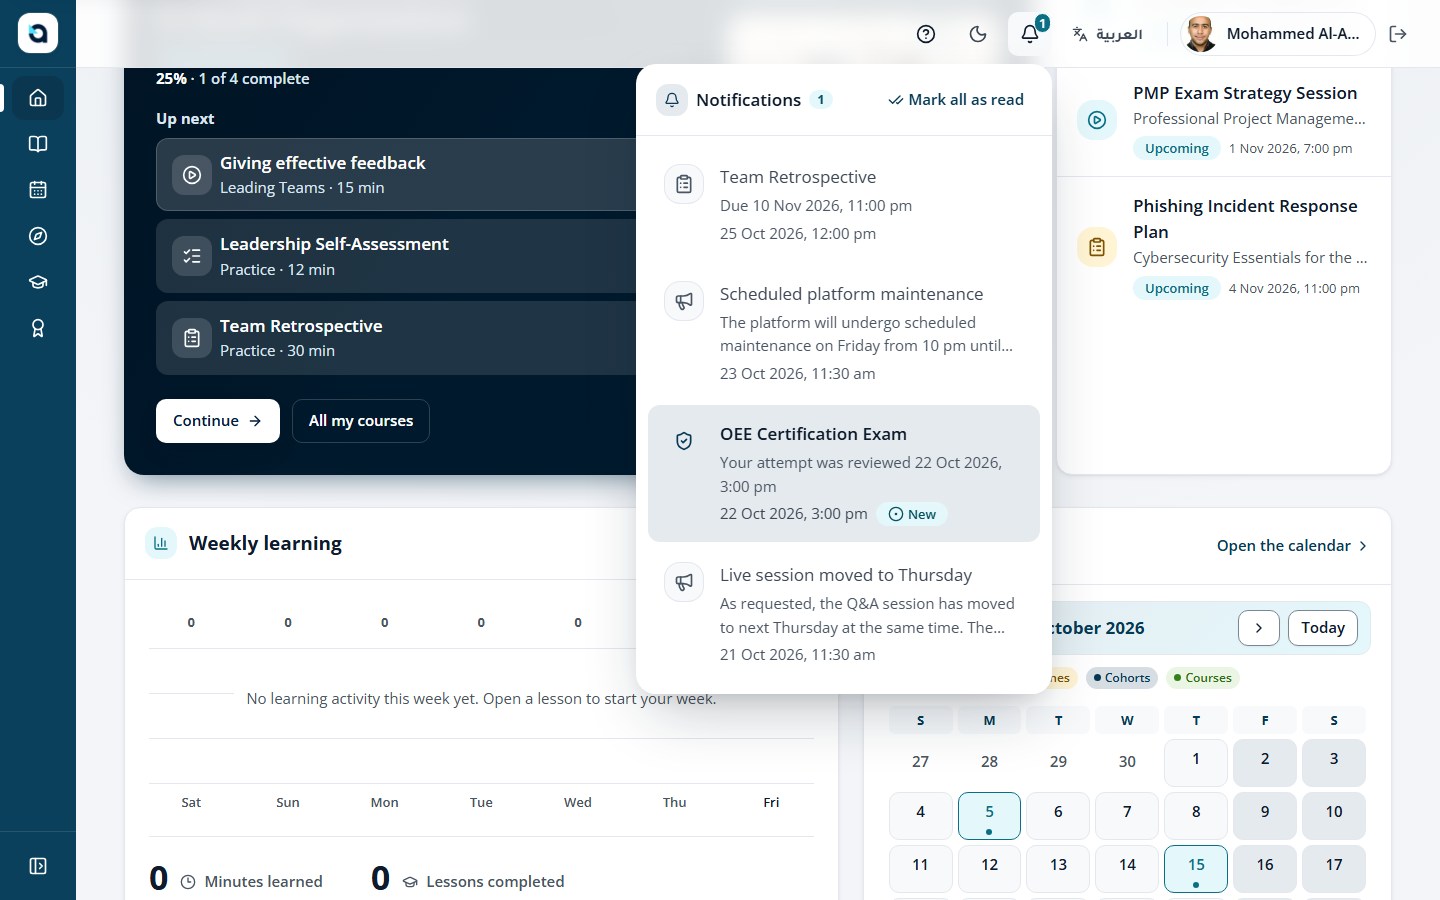Screen dimensions: 1440x900
Task: Click the app logo in top-left corner
Action: click(38, 34)
